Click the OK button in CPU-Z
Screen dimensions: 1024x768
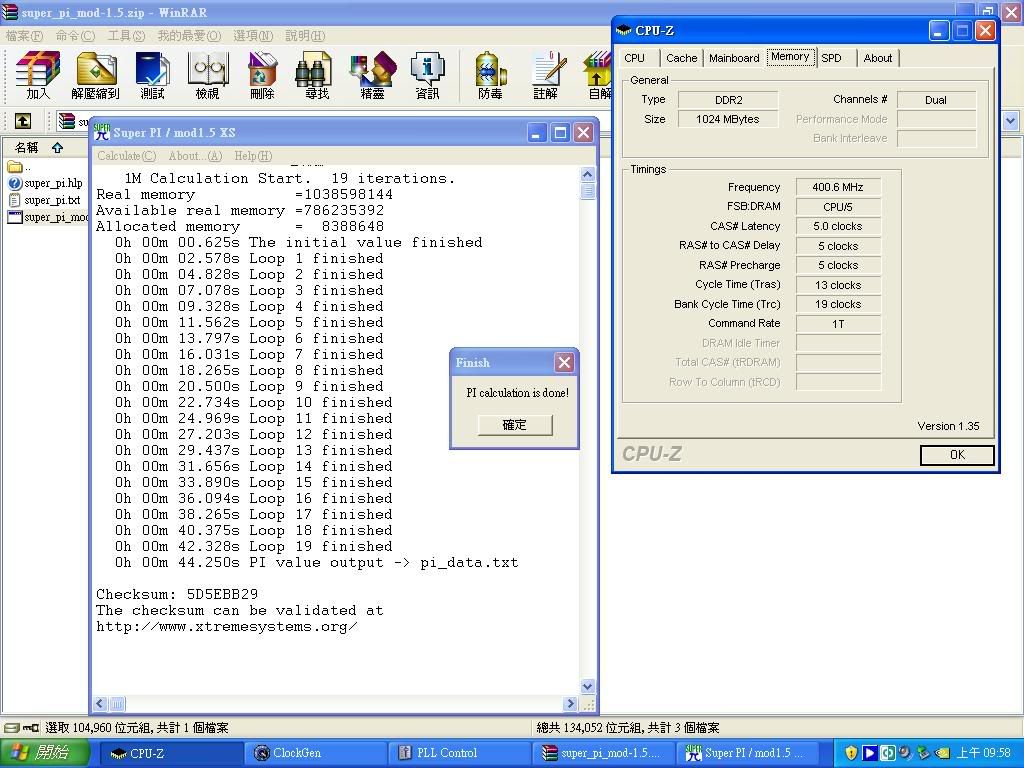pyautogui.click(x=957, y=455)
